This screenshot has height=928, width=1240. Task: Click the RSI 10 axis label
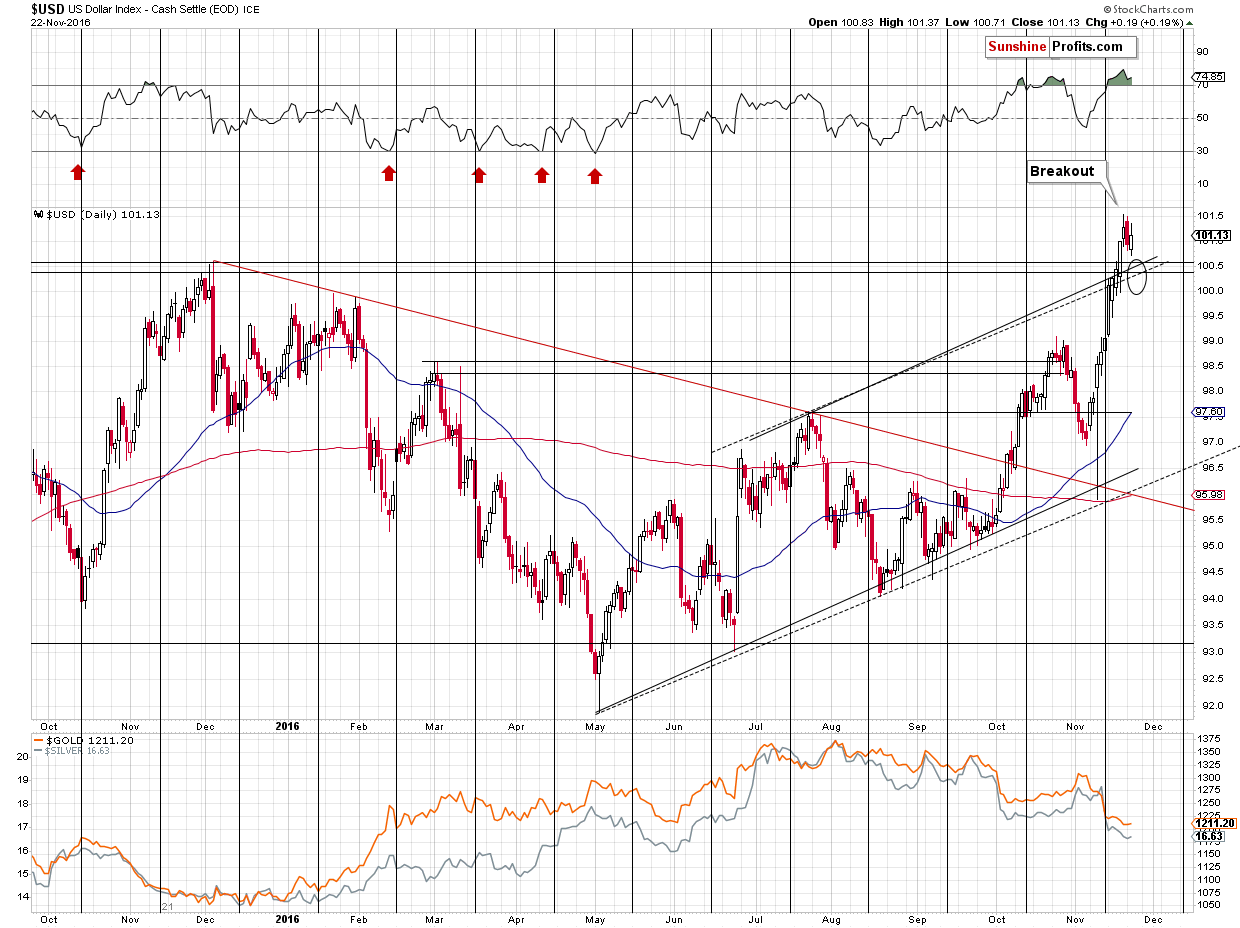(x=1203, y=184)
